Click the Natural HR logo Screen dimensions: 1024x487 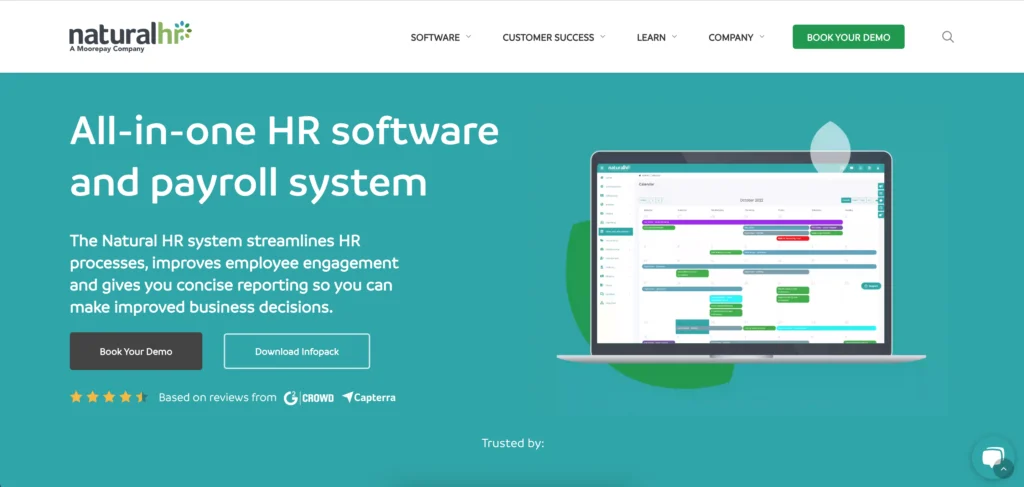coord(130,37)
